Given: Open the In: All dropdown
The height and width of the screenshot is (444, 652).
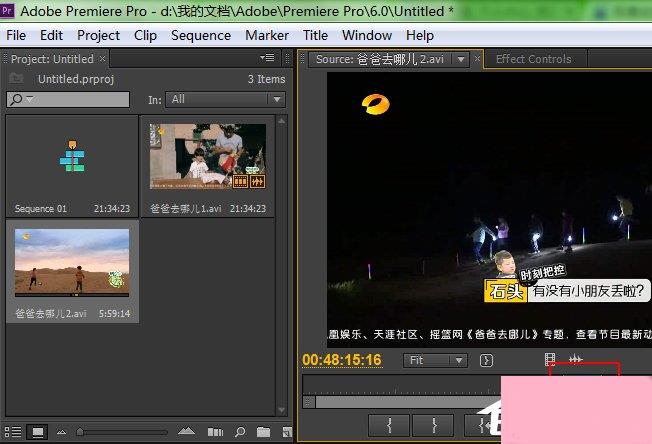Looking at the screenshot, I should (x=225, y=100).
